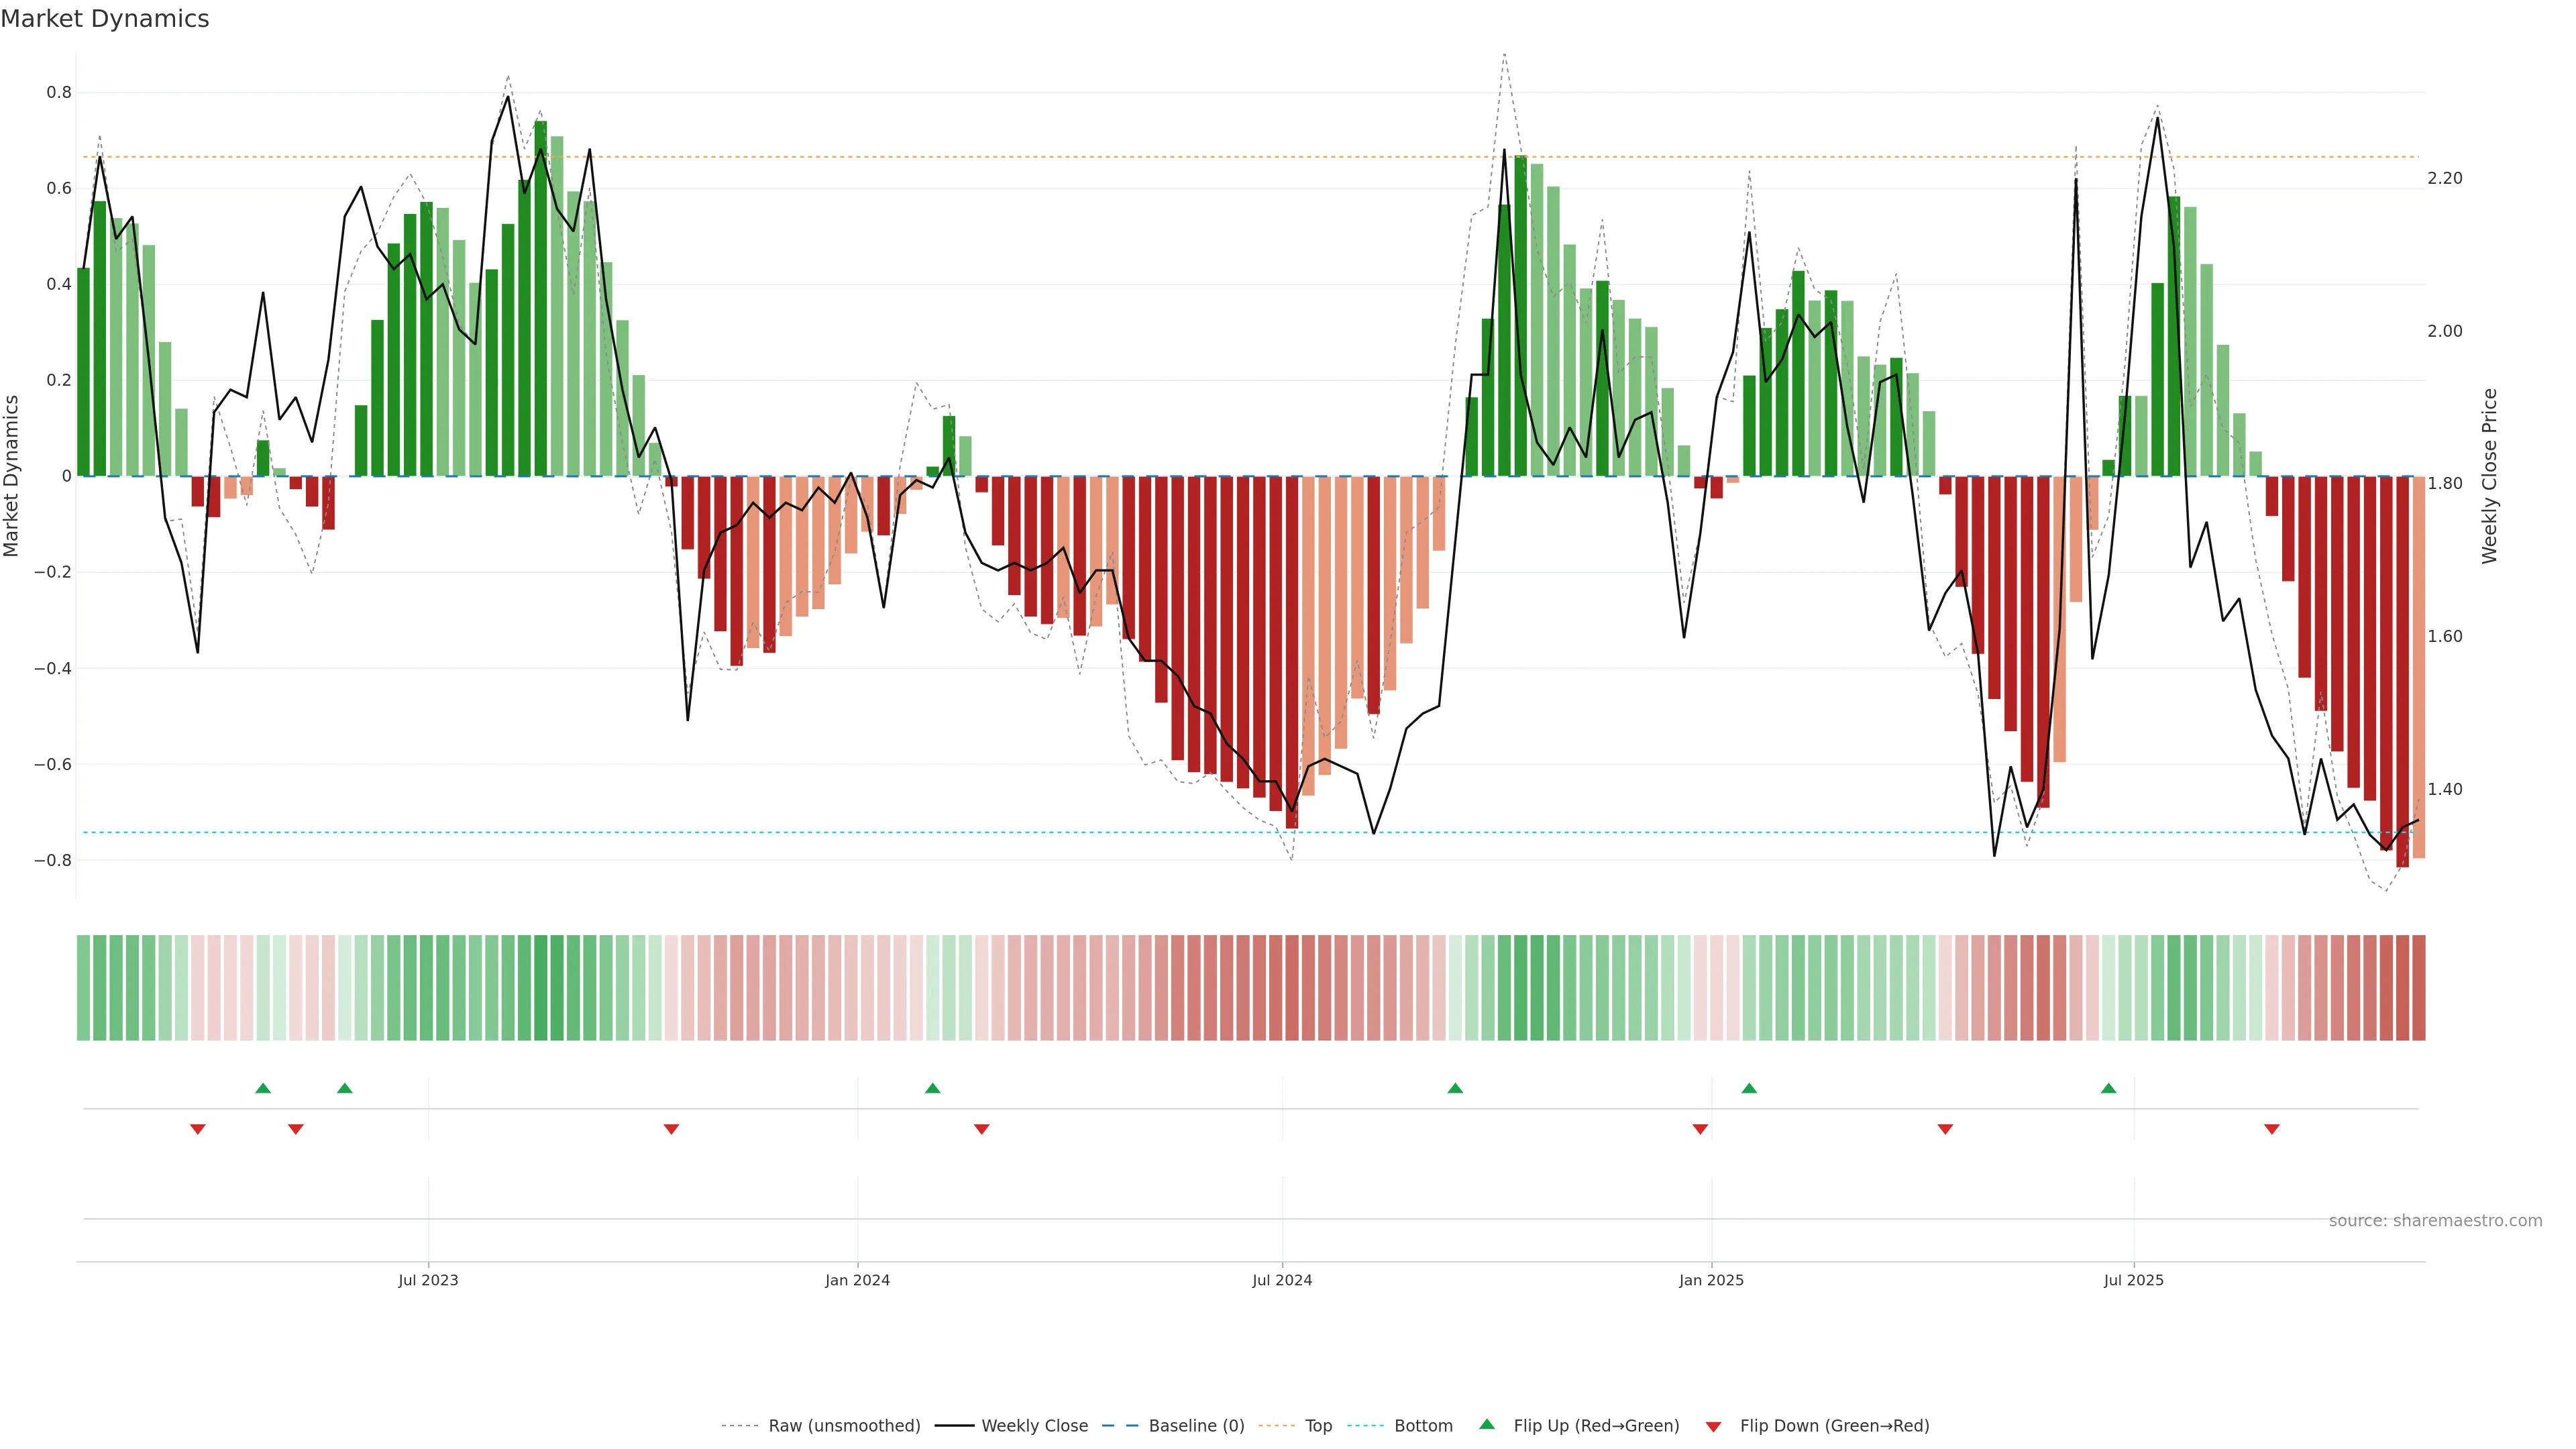2576x1449 pixels.
Task: Click the Flip Down marker between Jan and Jul 2025
Action: (1945, 1129)
